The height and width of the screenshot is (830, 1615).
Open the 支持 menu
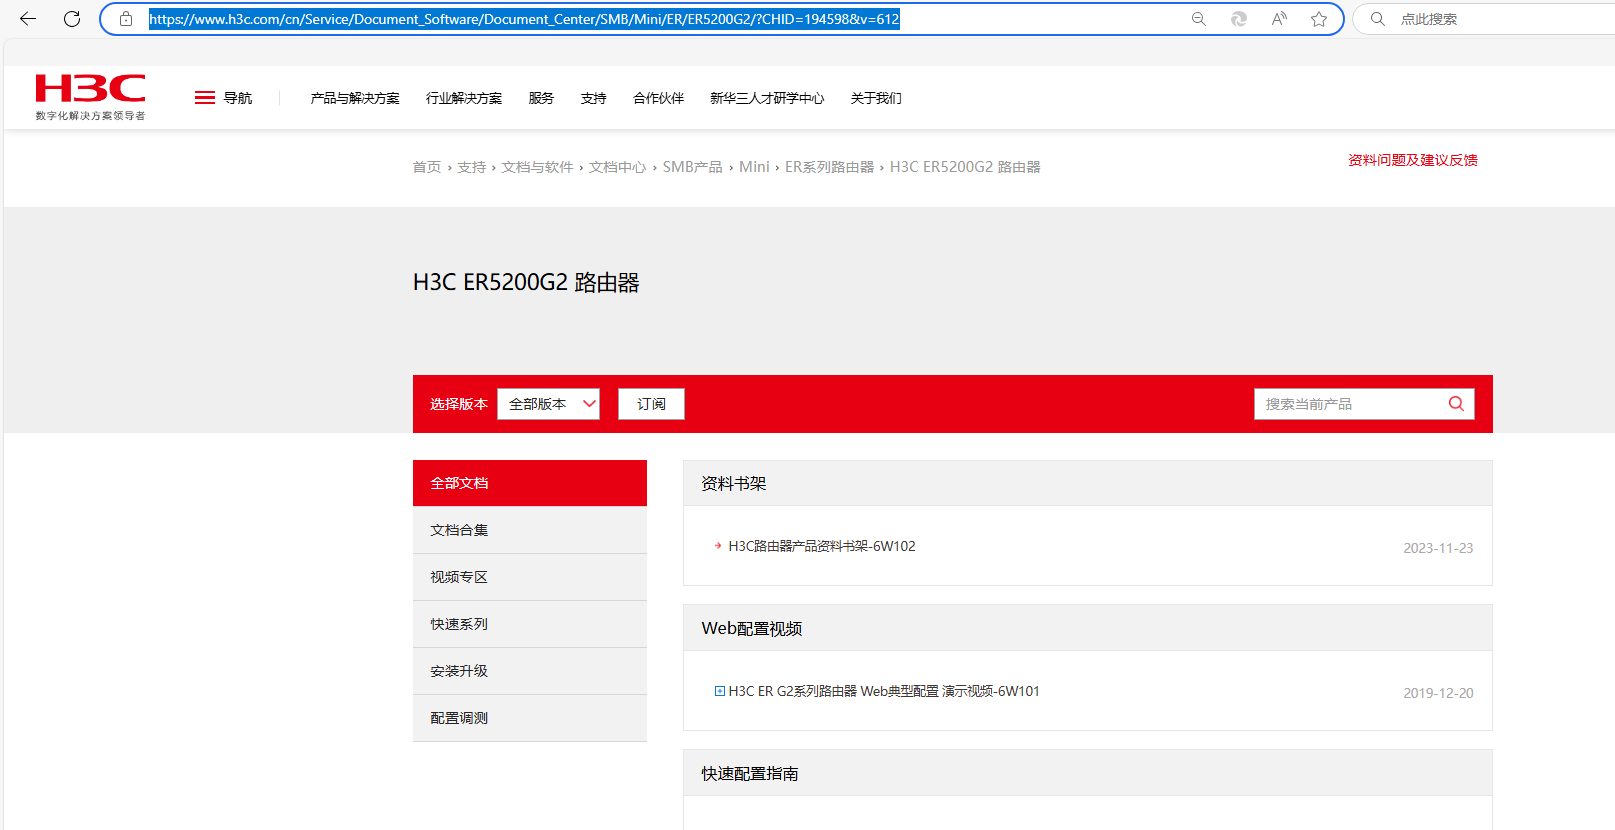[x=593, y=98]
